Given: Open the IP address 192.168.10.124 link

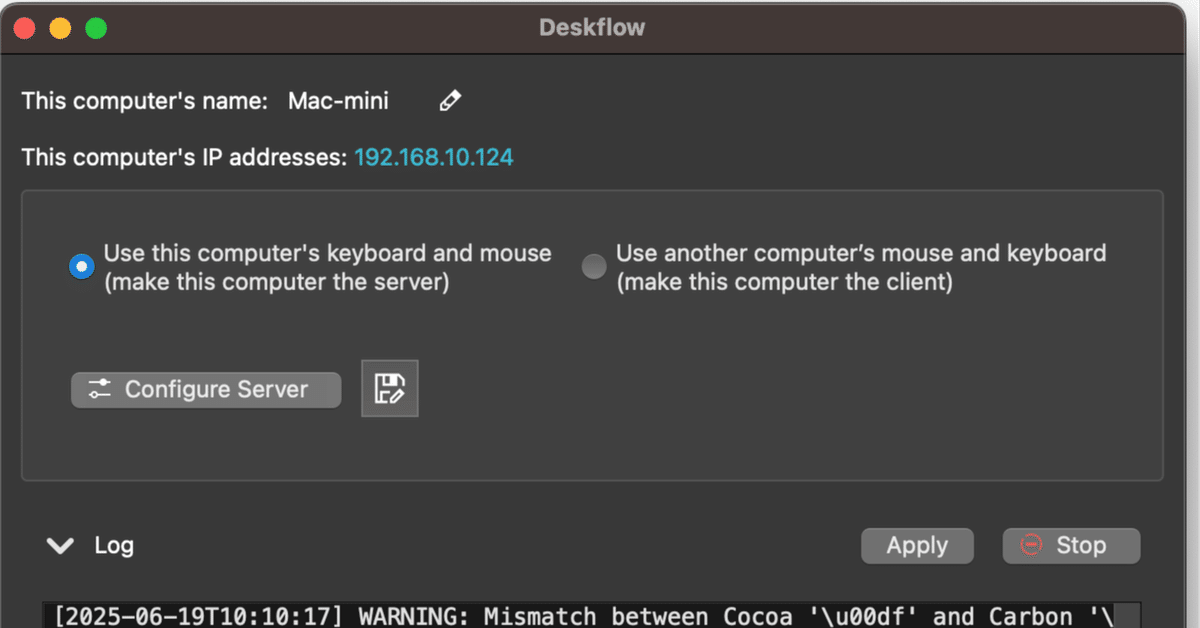Looking at the screenshot, I should [434, 157].
